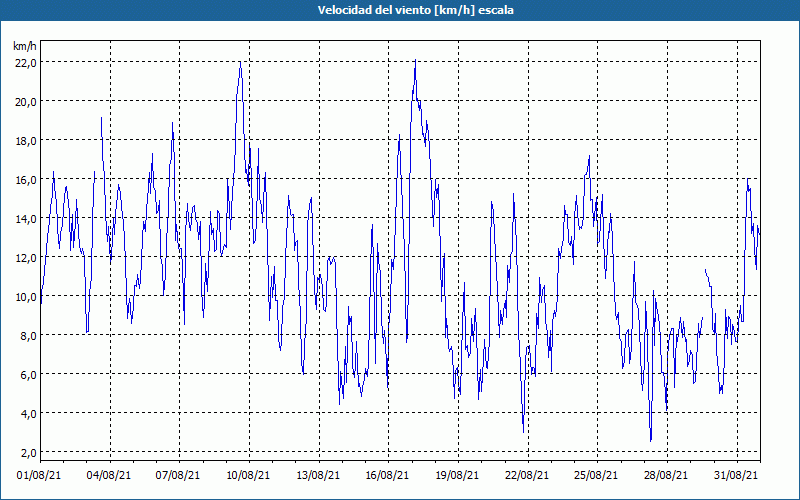Viewport: 800px width, 500px height.
Task: Click the 2,0 y-axis value
Action: click(28, 453)
